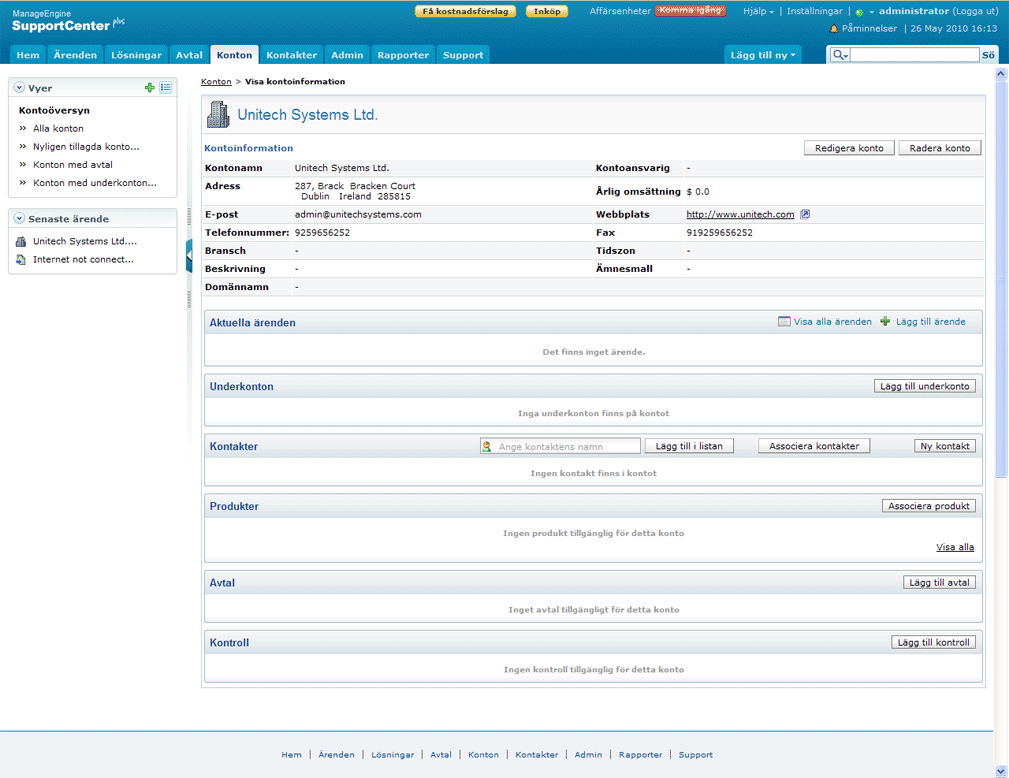
Task: Open the www.unitech.com website link
Action: [x=740, y=214]
